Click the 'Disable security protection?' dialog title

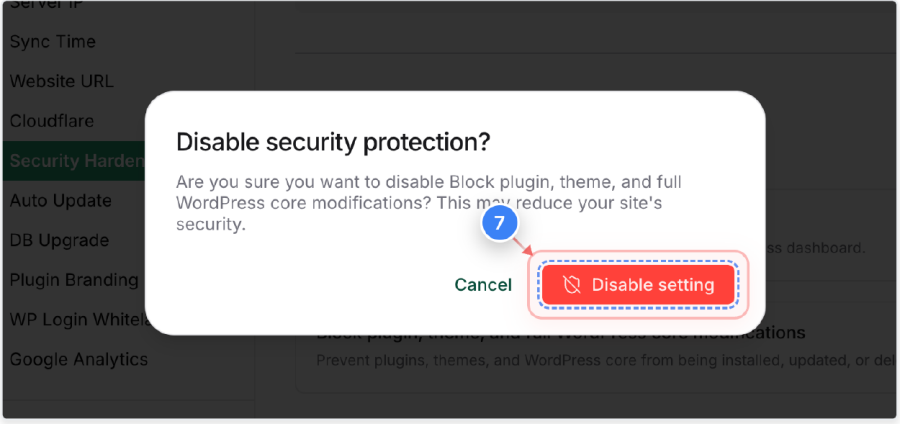point(333,142)
